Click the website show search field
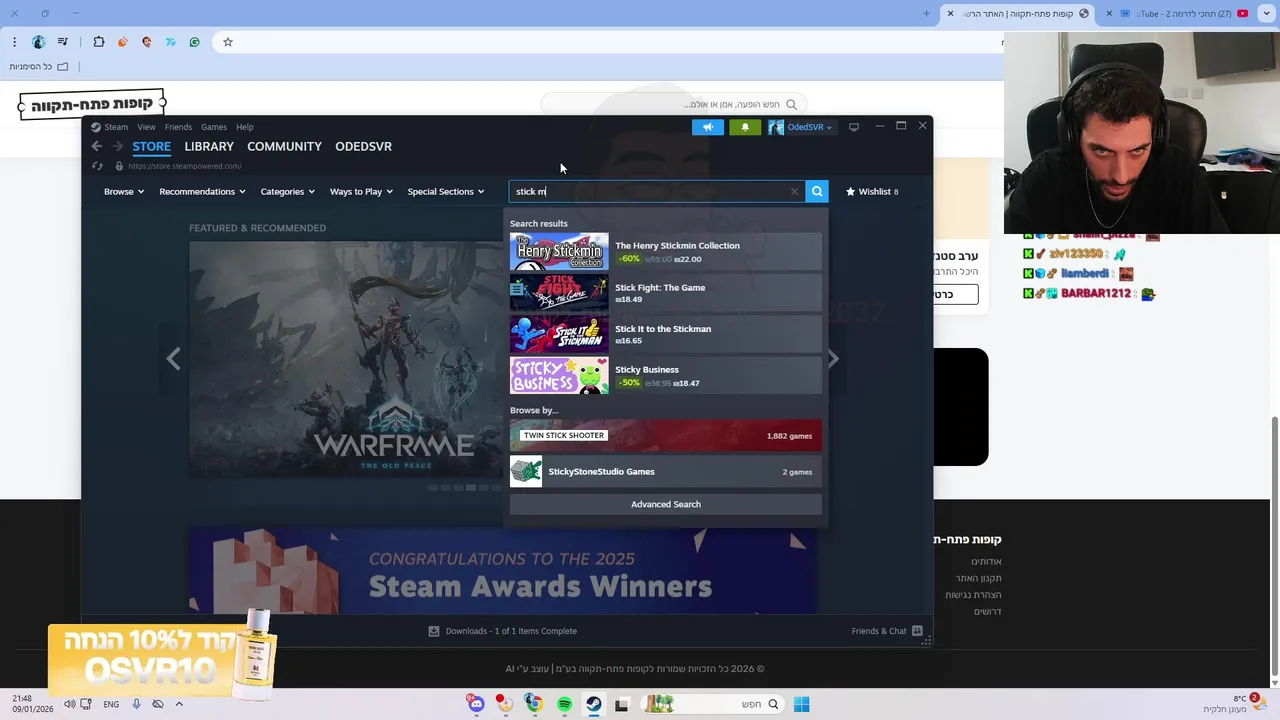This screenshot has height=720, width=1280. point(674,104)
